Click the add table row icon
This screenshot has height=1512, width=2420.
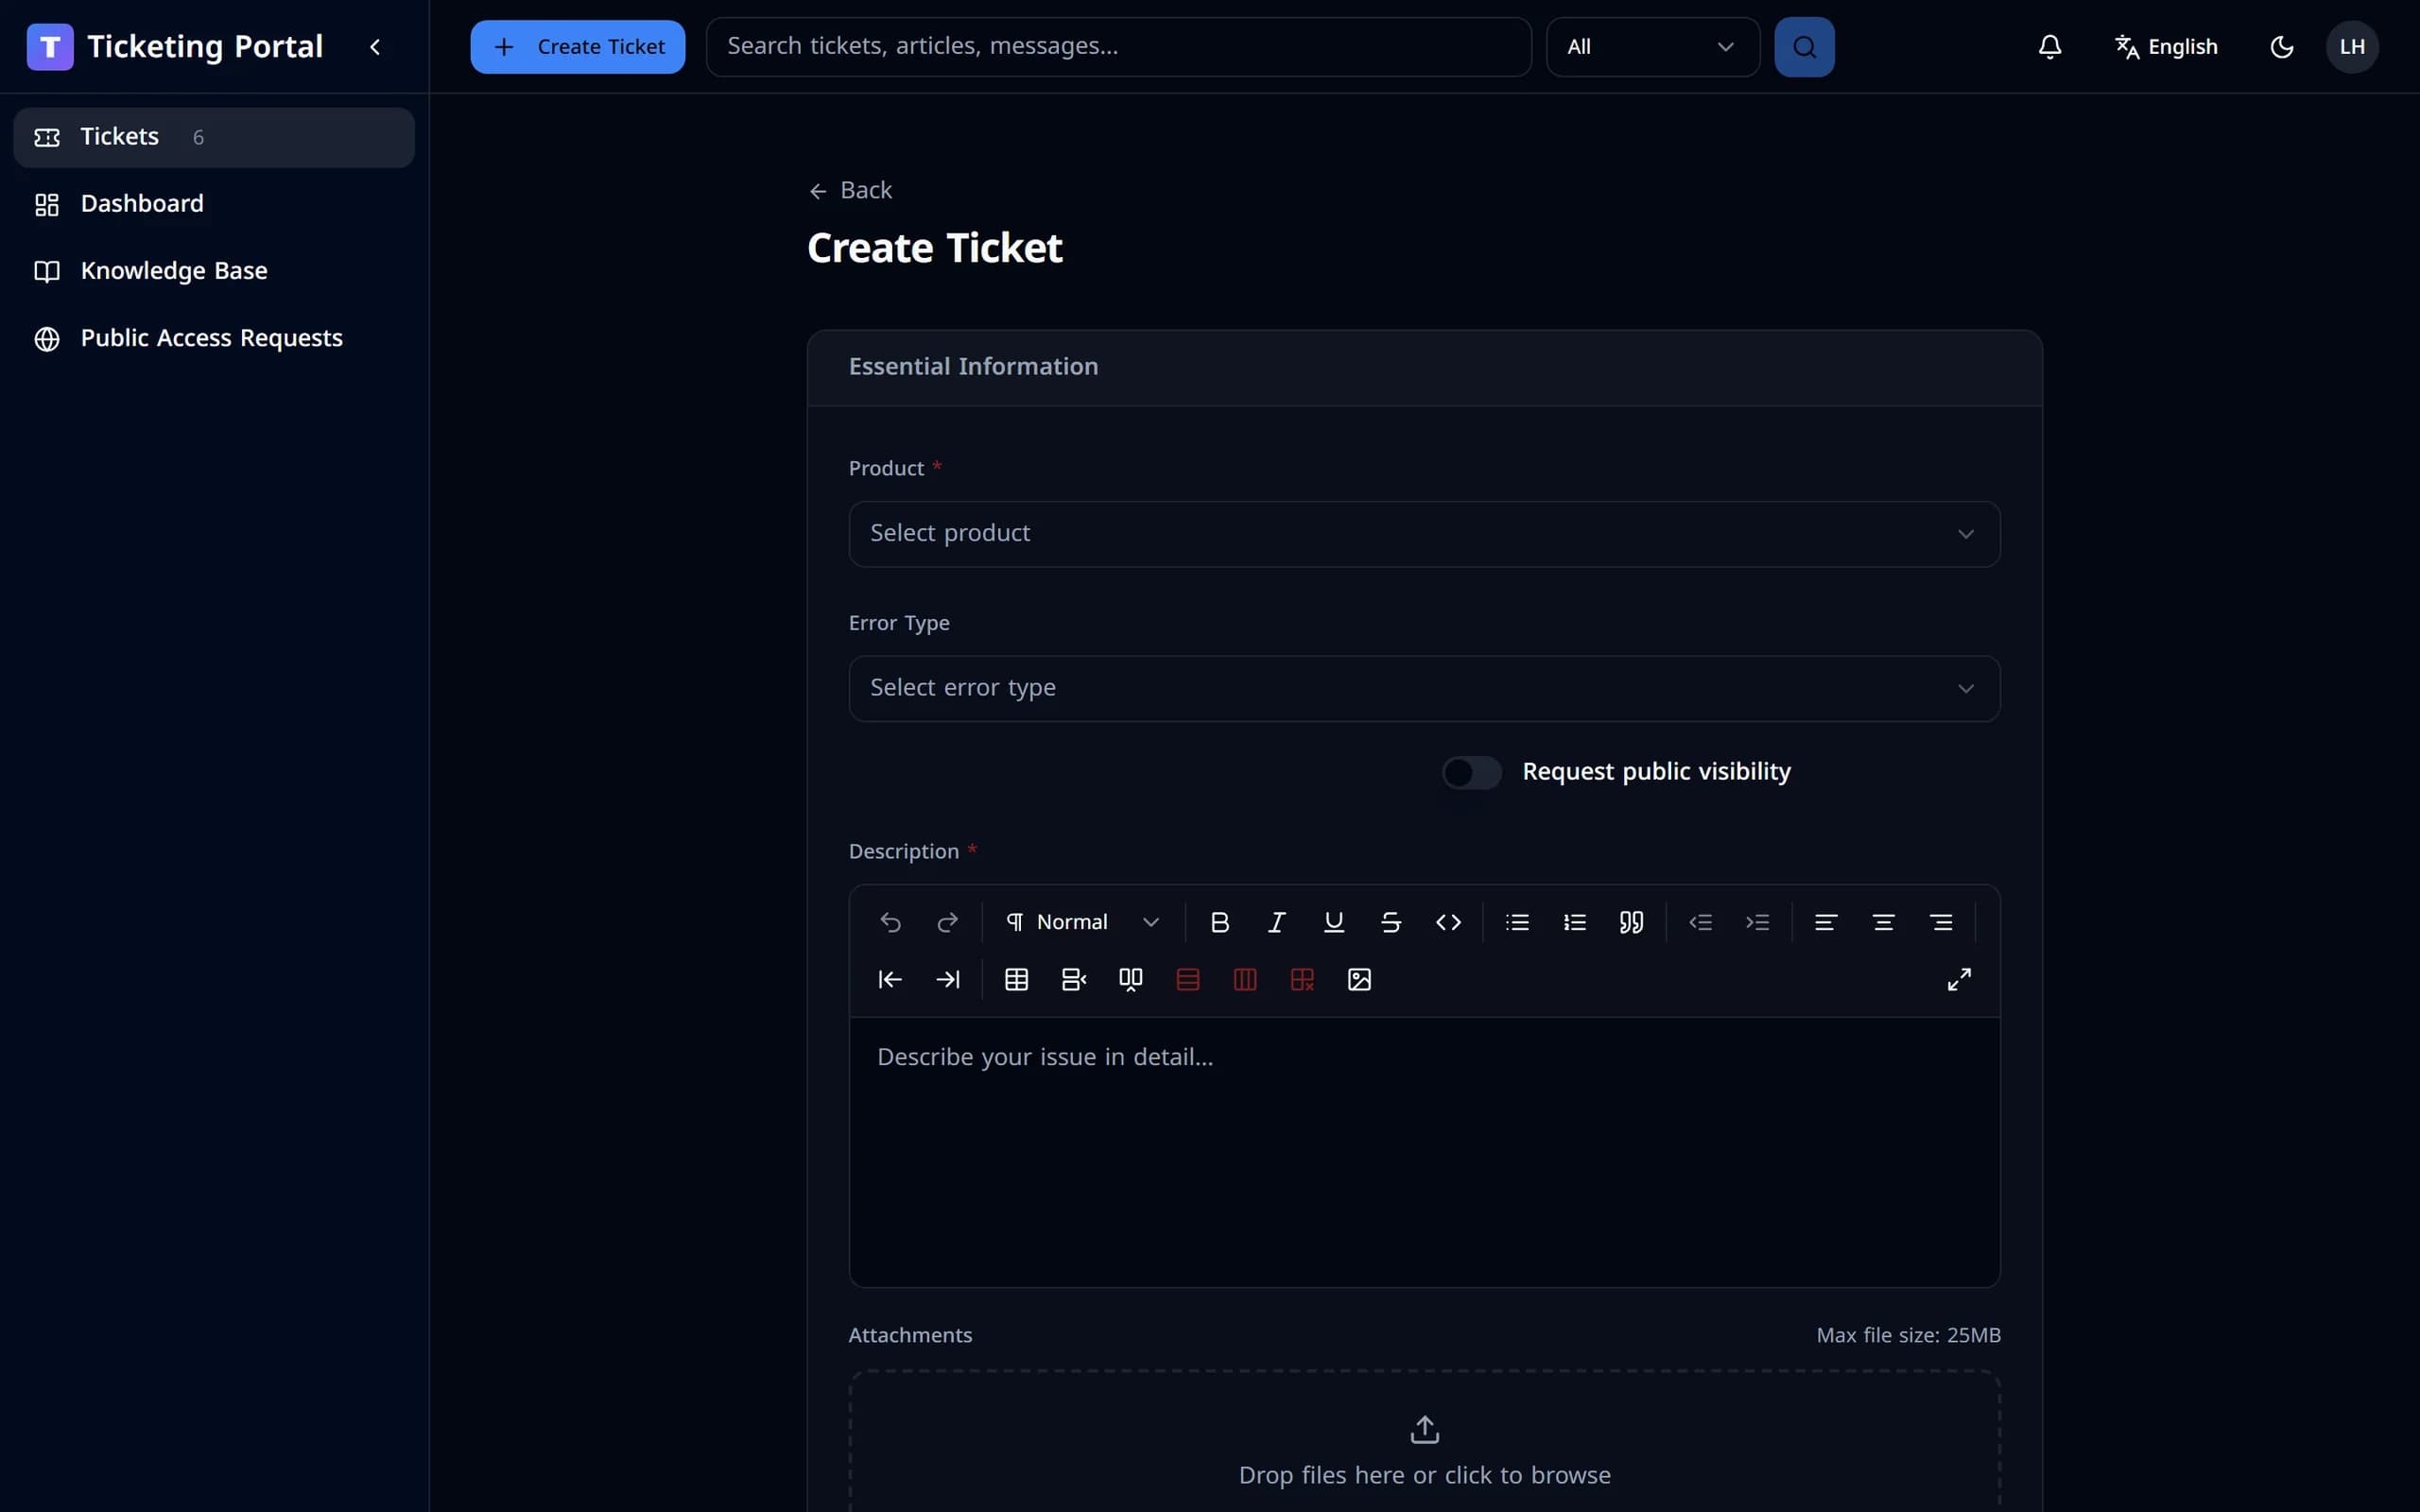click(1073, 979)
